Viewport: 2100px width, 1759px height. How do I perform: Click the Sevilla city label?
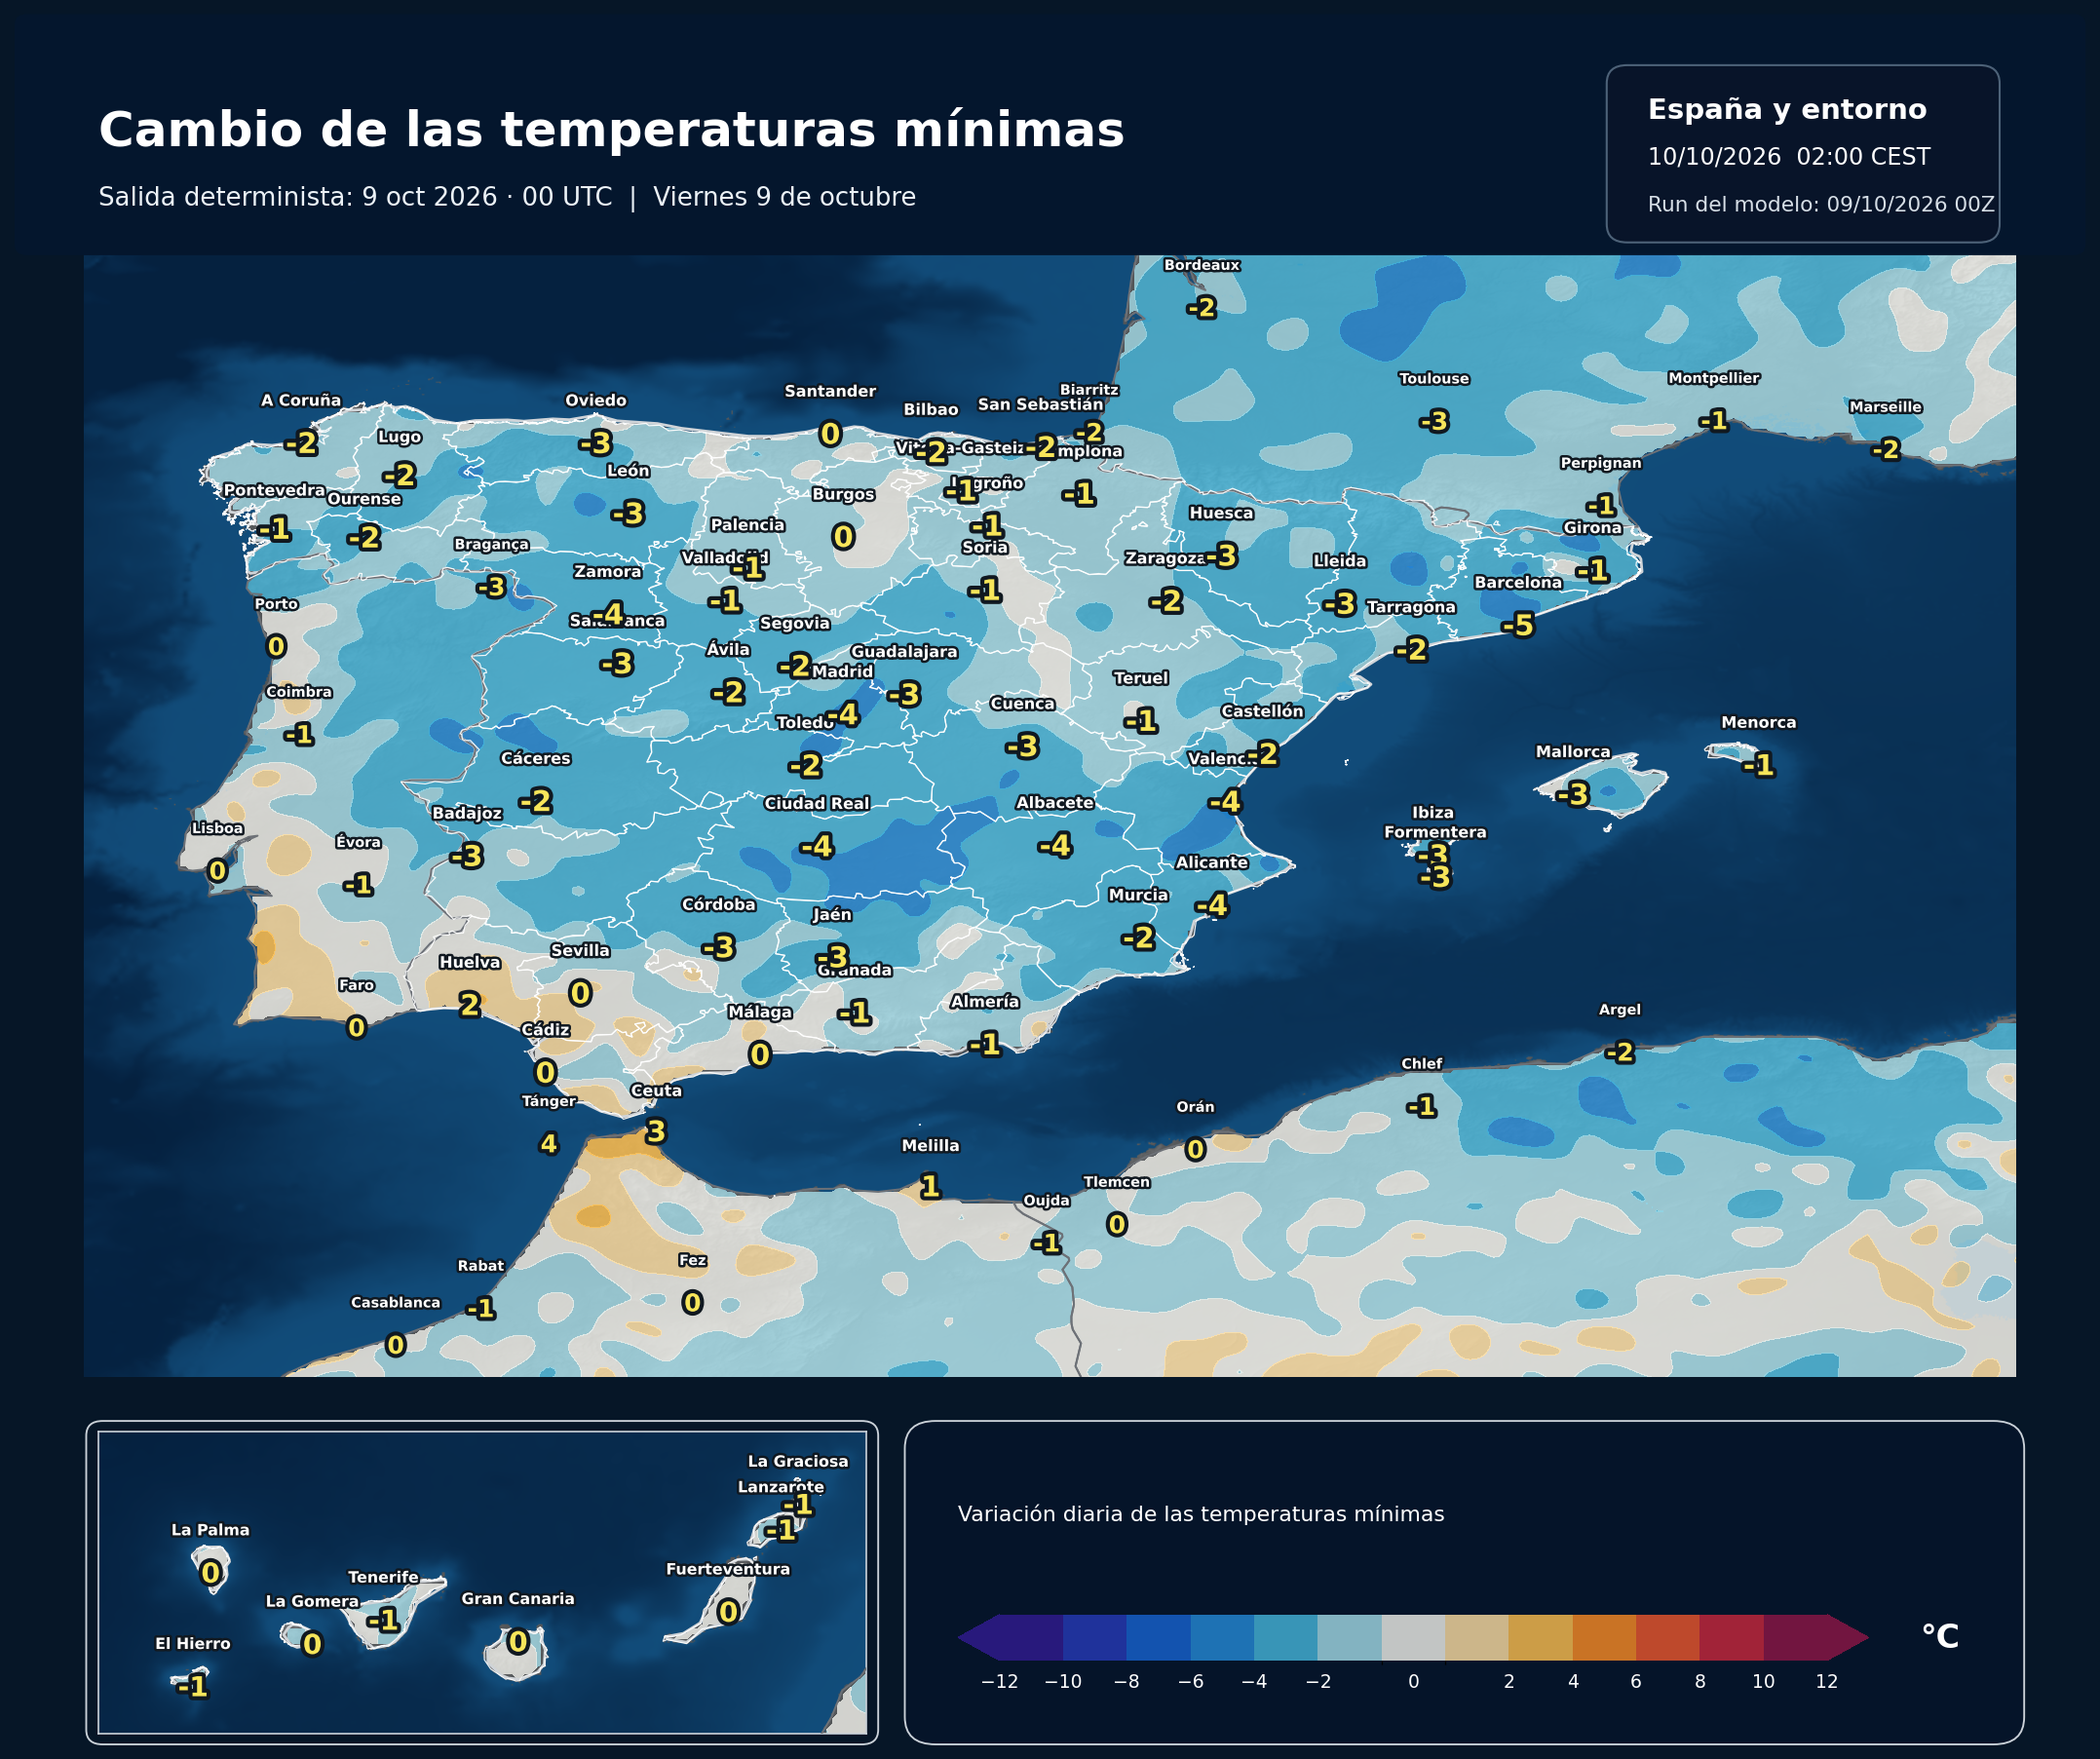click(580, 950)
